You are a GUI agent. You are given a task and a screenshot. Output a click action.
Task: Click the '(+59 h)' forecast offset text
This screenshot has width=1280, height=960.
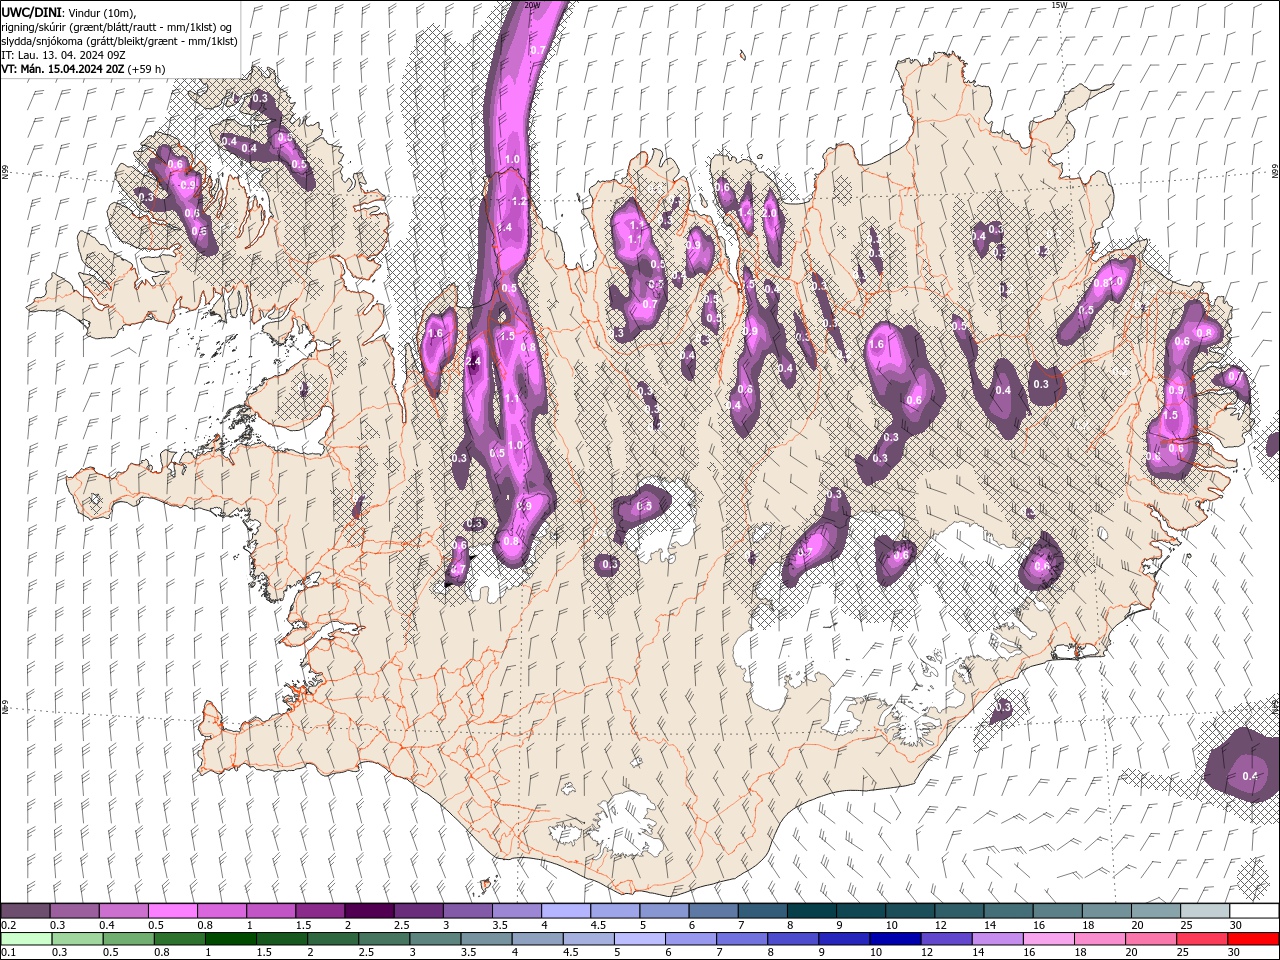point(146,69)
